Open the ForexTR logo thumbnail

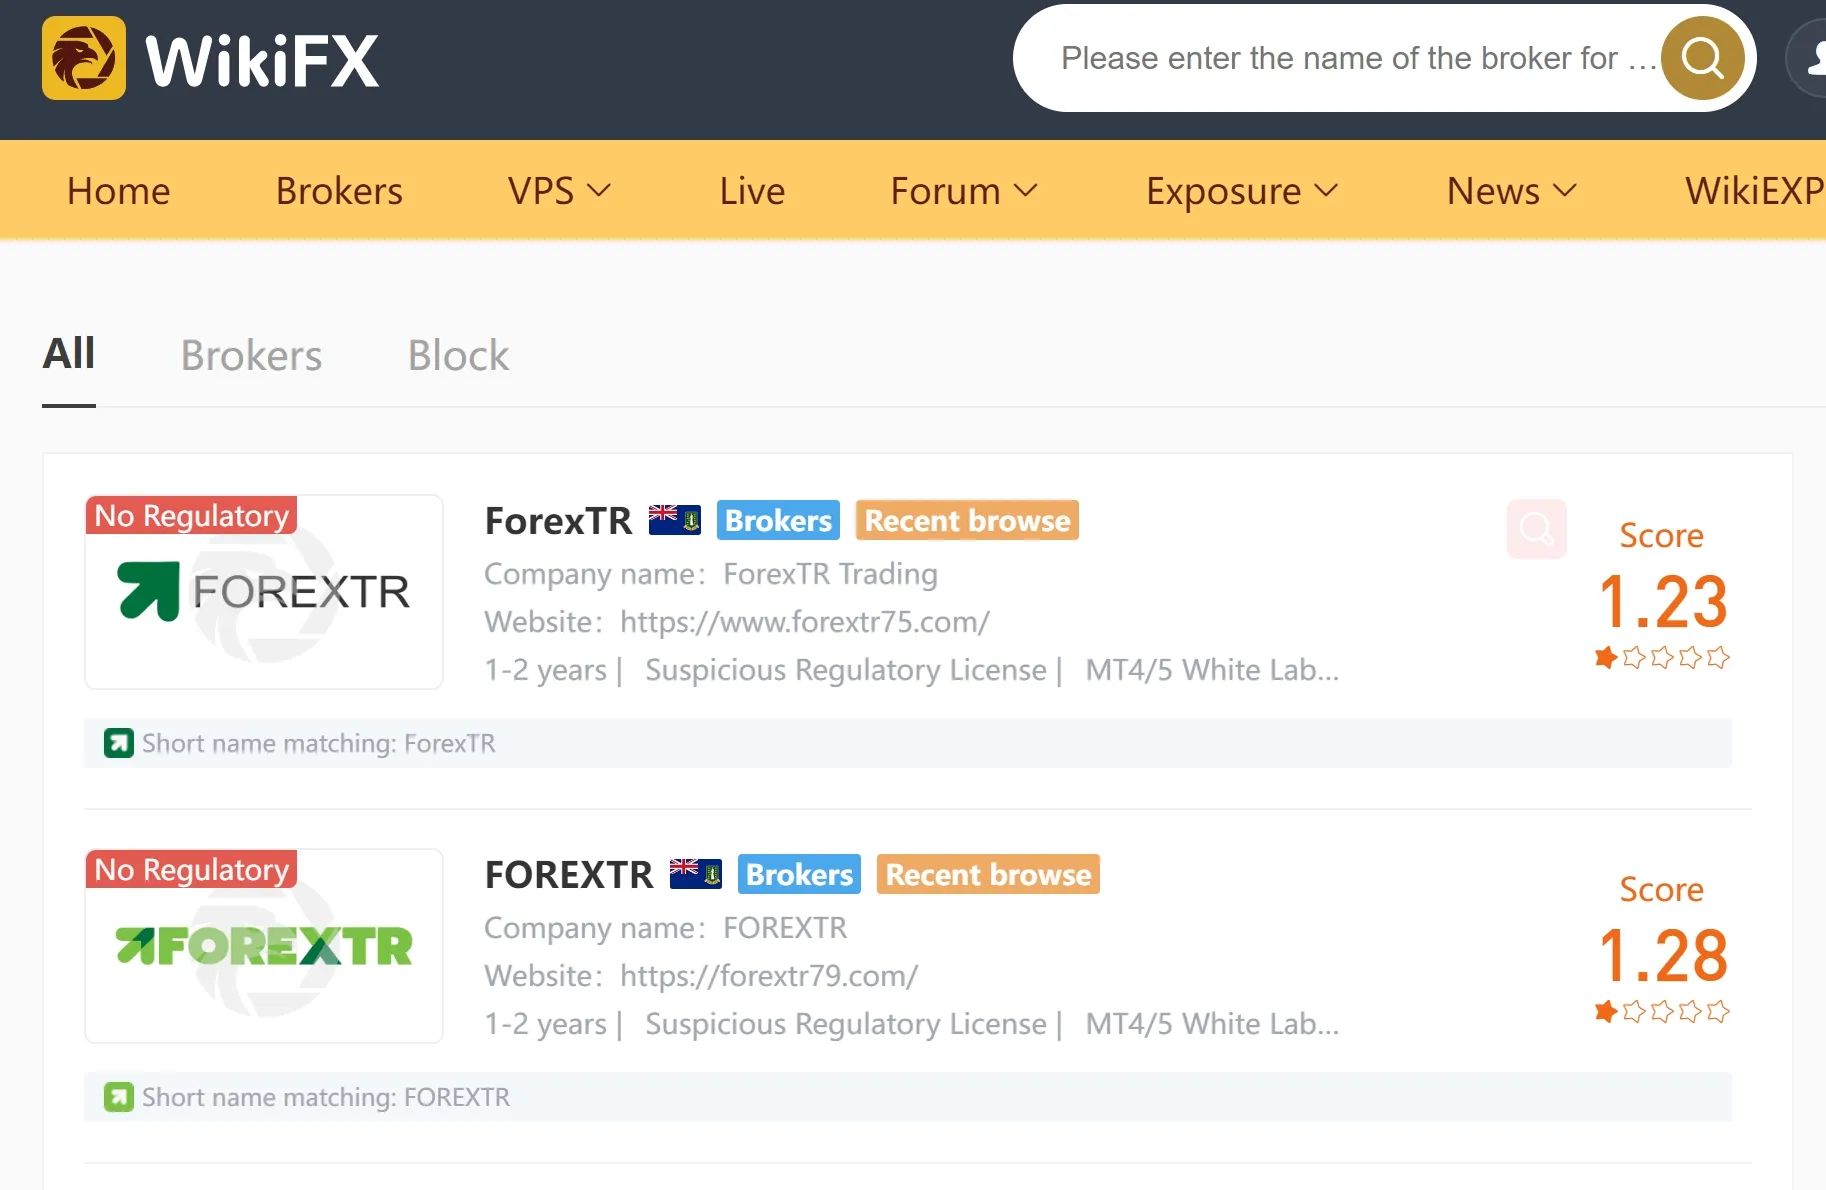click(264, 592)
